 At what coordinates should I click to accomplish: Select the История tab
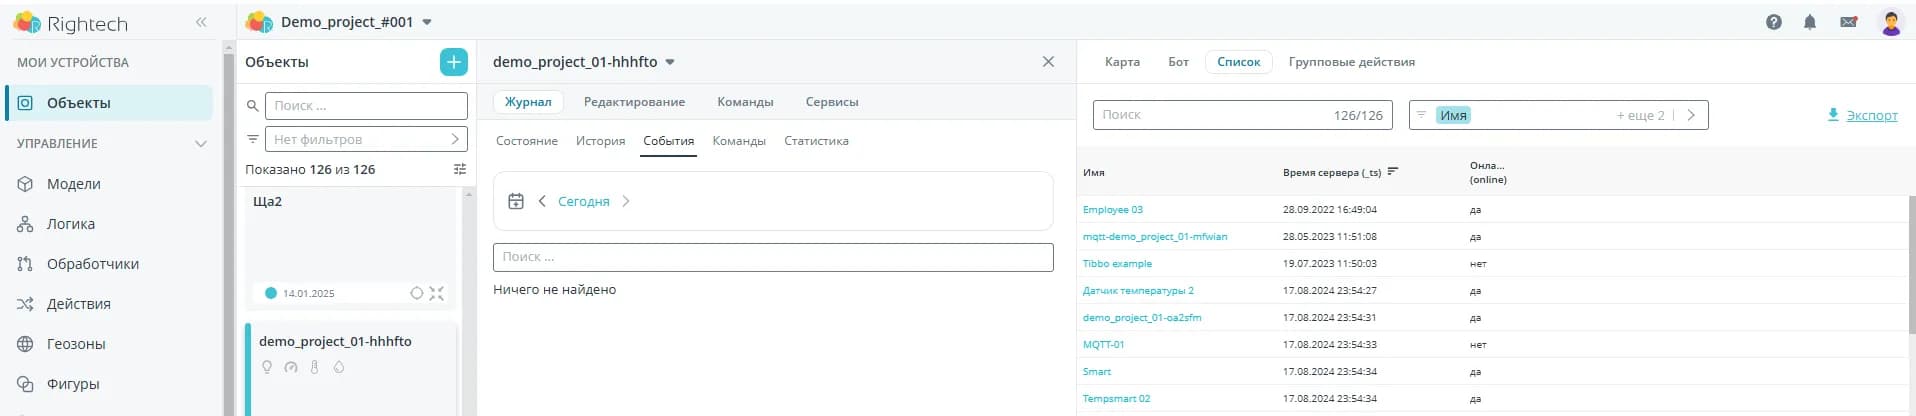pyautogui.click(x=600, y=141)
